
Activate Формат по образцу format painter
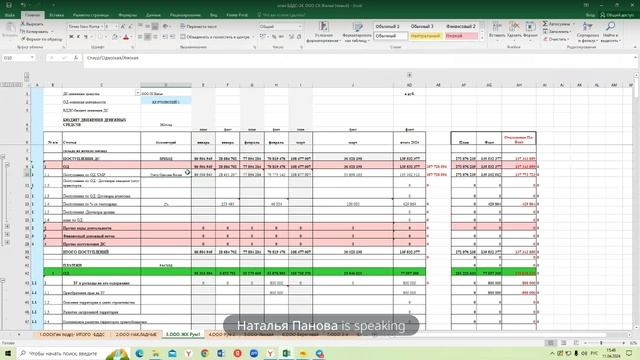pos(42,39)
